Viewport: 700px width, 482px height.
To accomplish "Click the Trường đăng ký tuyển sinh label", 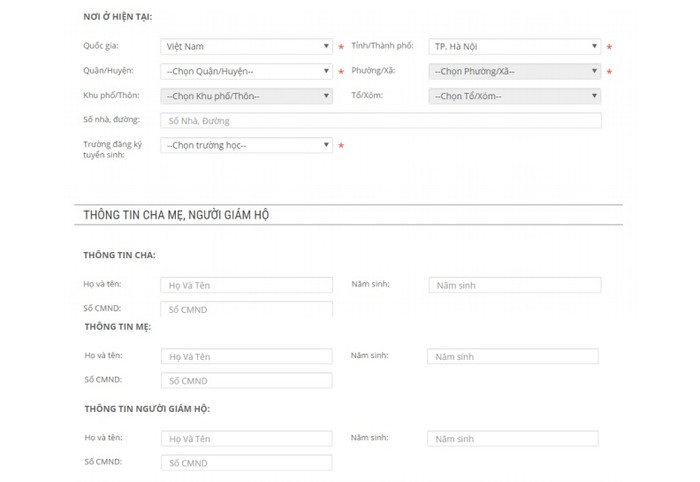I will (x=112, y=150).
